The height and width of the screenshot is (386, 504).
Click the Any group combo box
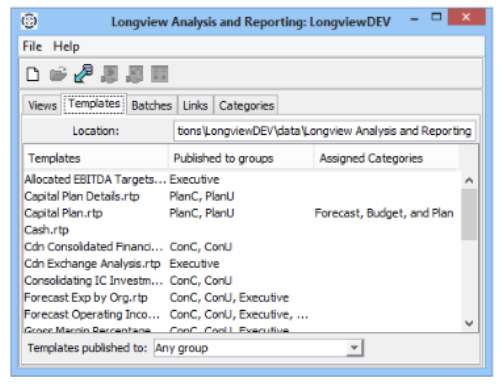click(x=258, y=348)
